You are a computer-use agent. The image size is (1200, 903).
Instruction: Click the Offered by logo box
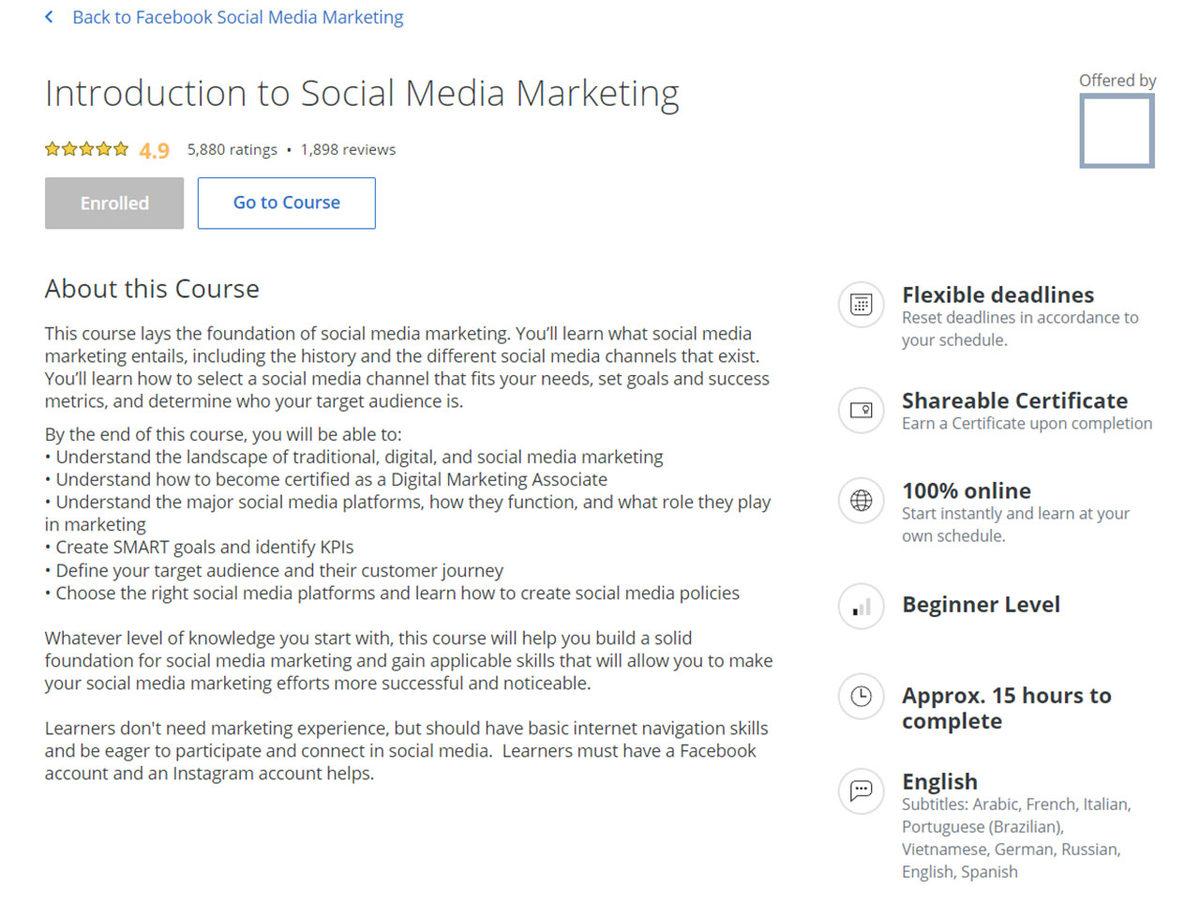tap(1116, 130)
